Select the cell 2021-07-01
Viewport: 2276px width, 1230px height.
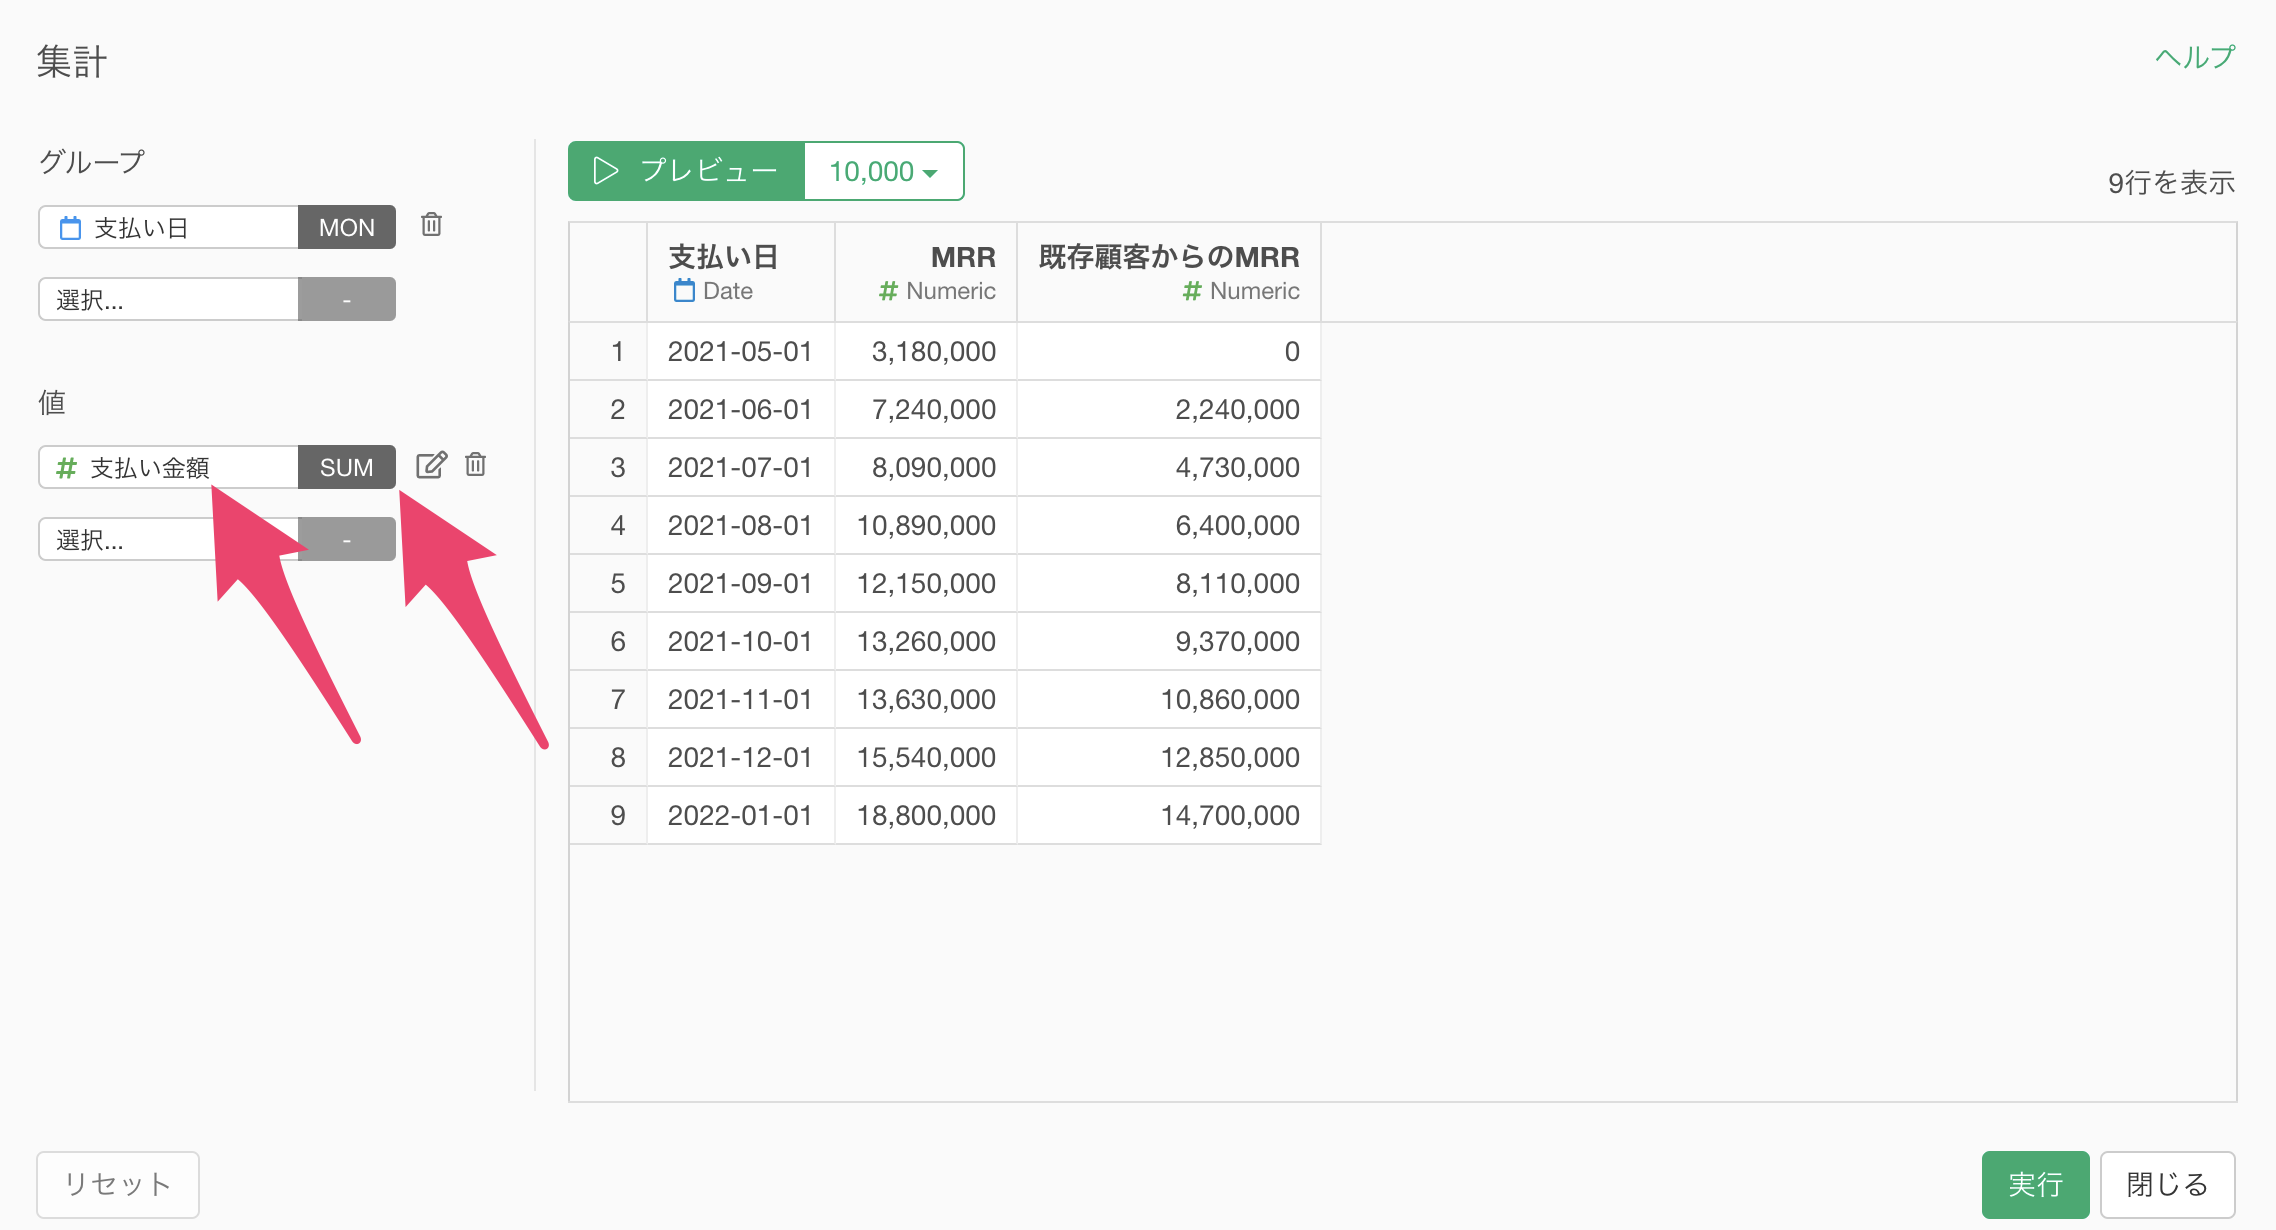[740, 467]
